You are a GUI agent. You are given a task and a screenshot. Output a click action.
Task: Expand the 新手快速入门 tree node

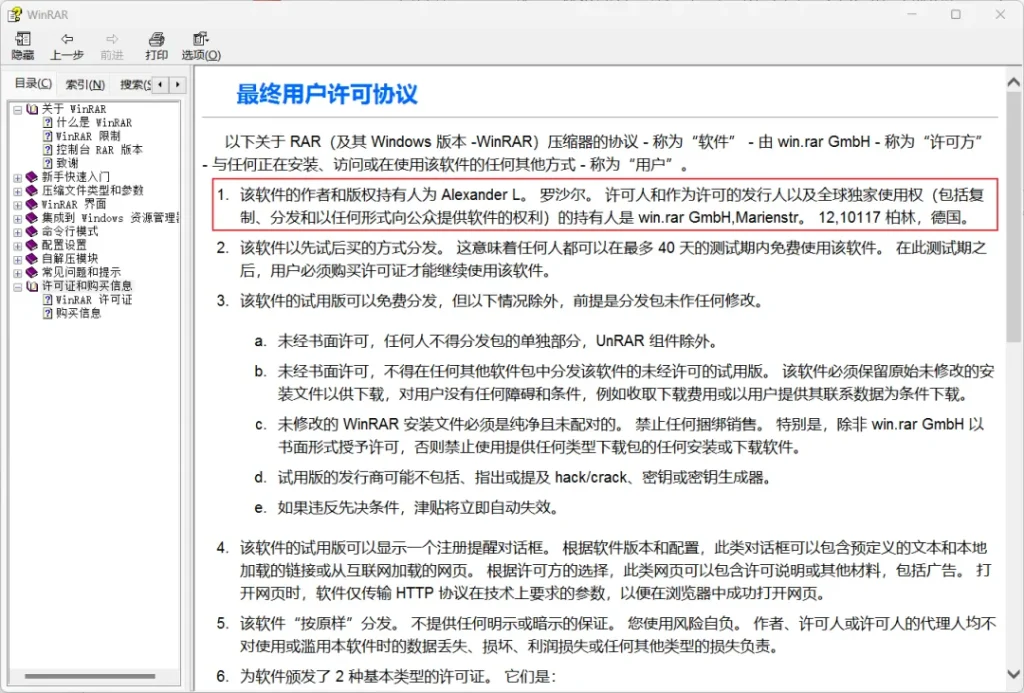[x=18, y=177]
